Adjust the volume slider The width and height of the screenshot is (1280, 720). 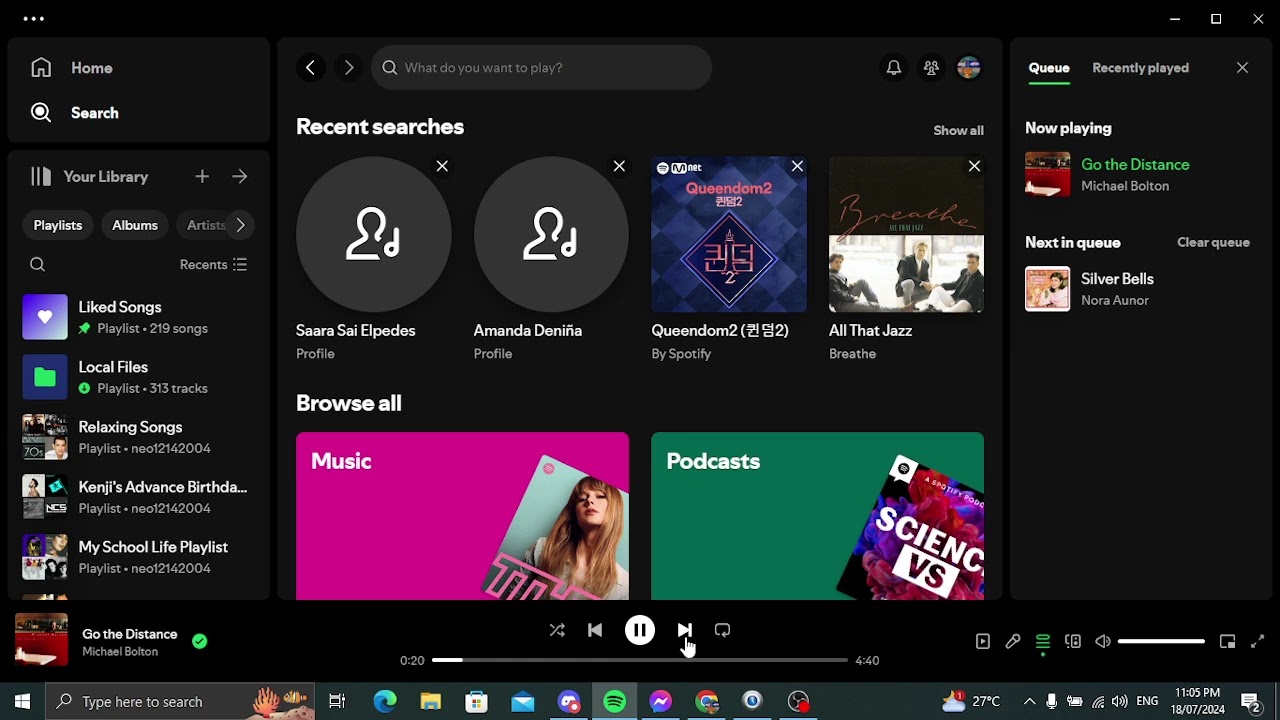click(x=1161, y=642)
